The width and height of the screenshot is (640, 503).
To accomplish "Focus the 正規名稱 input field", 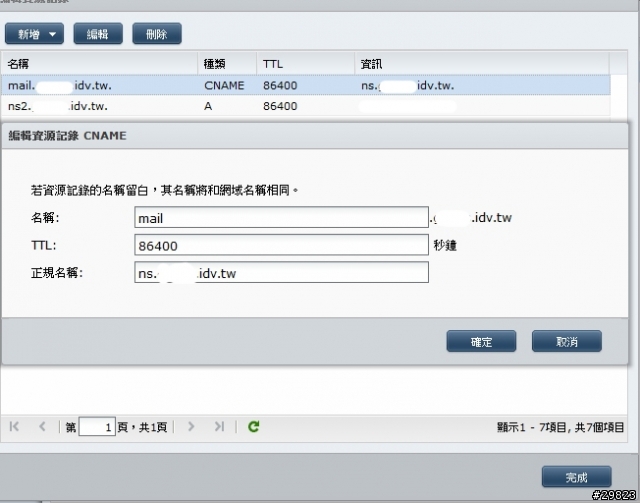I will pos(281,272).
